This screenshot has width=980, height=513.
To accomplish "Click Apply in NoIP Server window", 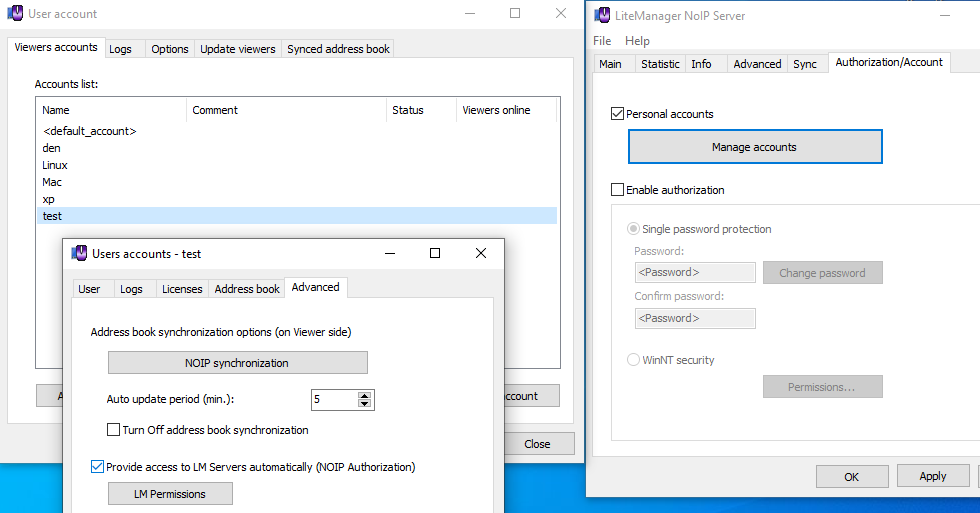I will 933,476.
